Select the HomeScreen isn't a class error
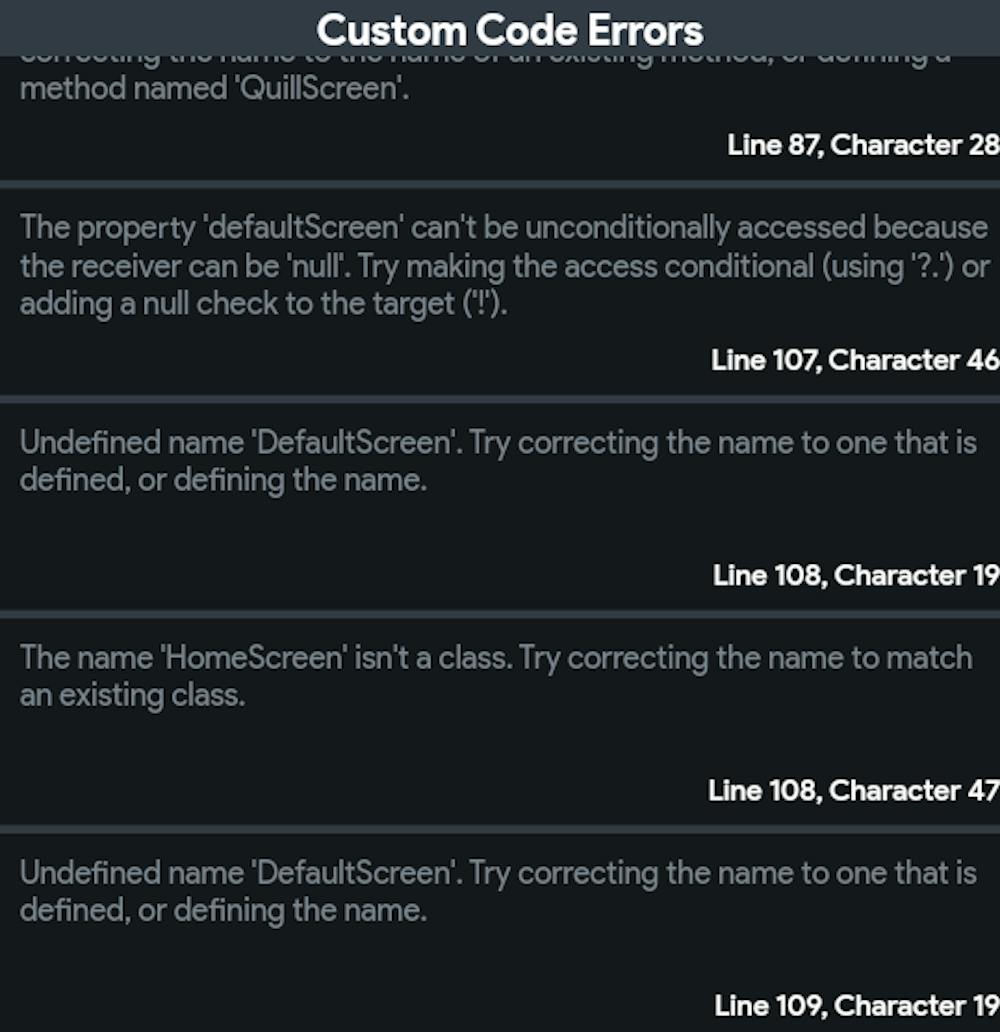1000x1032 pixels. [x=495, y=675]
